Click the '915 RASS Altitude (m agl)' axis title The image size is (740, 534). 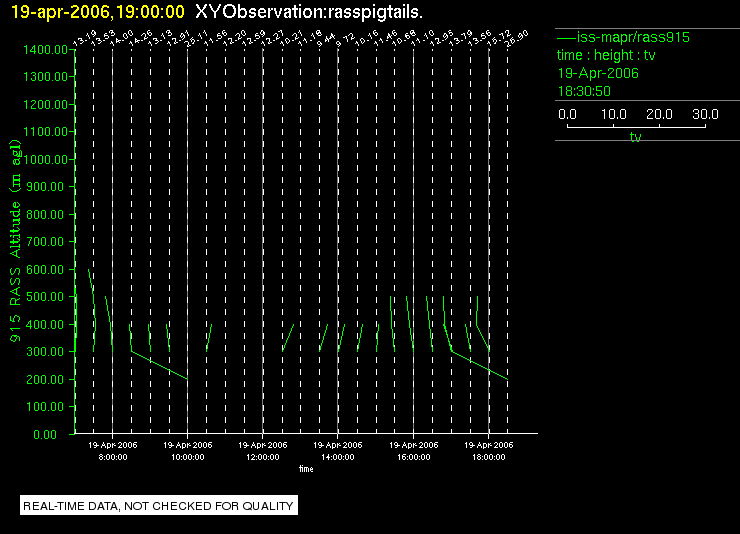15,241
